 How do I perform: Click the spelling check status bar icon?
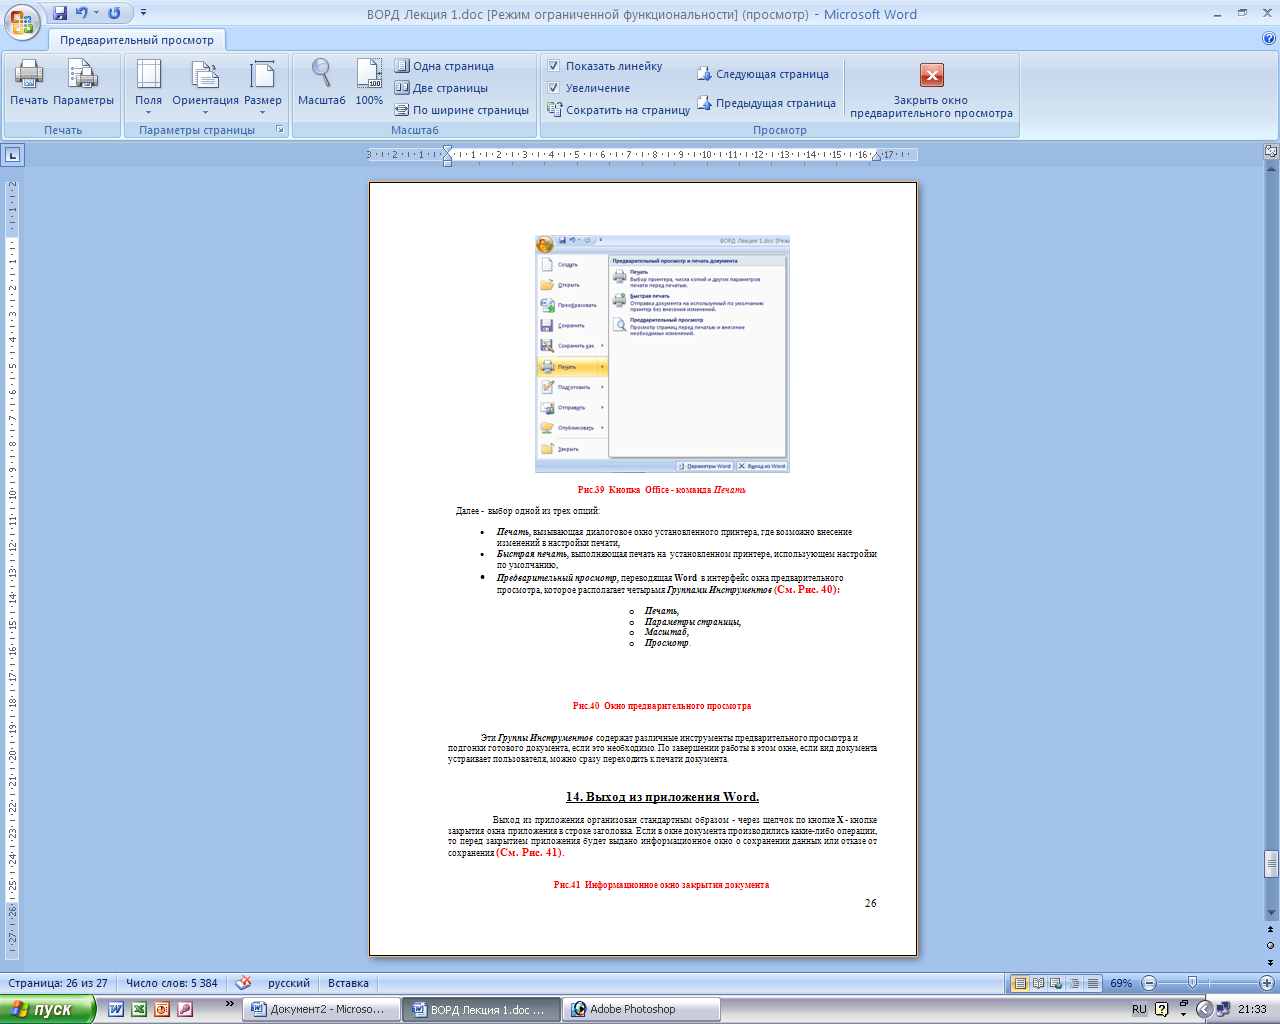[243, 983]
